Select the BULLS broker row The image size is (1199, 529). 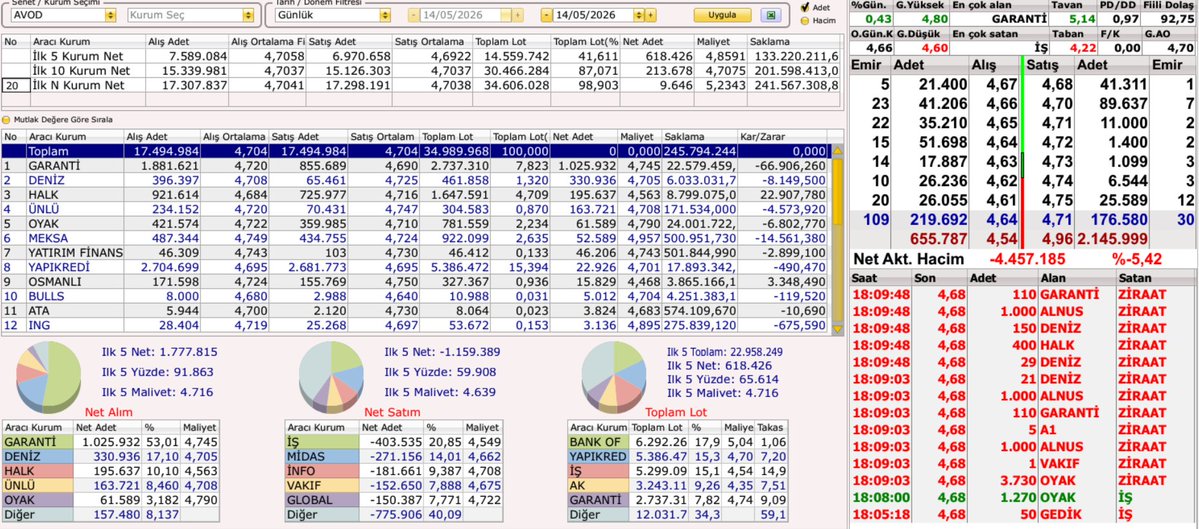pyautogui.click(x=415, y=297)
